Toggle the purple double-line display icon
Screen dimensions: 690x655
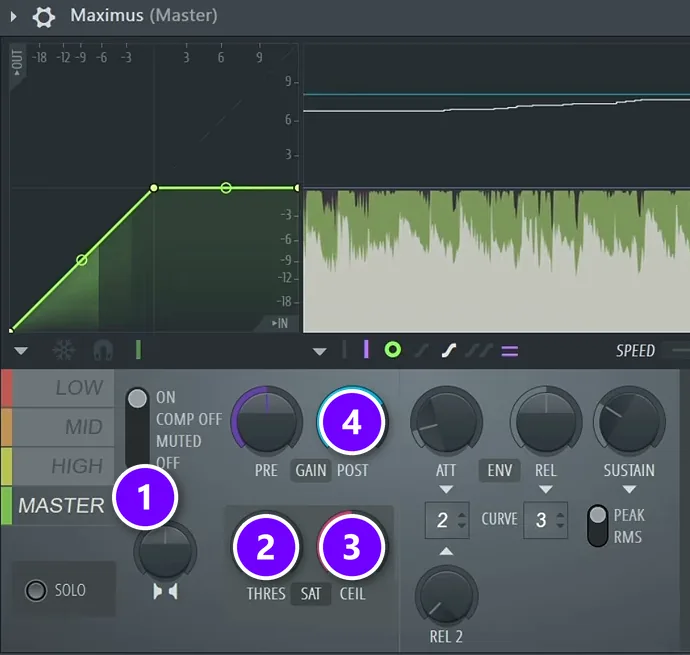[x=510, y=351]
